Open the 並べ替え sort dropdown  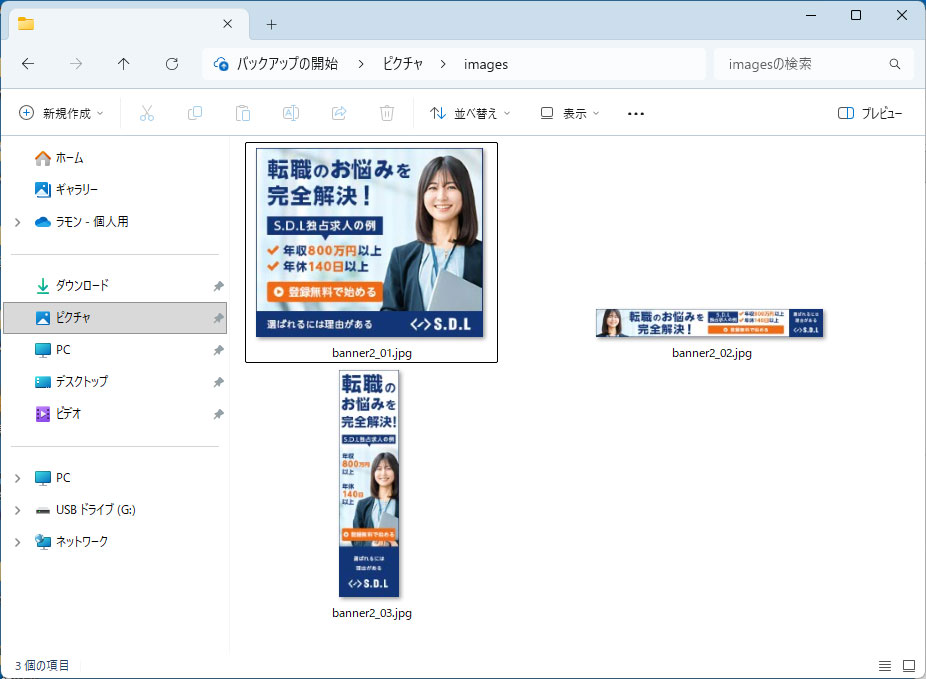470,113
